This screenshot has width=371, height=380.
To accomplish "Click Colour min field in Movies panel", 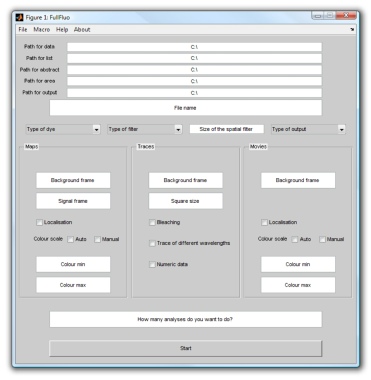I will point(298,264).
